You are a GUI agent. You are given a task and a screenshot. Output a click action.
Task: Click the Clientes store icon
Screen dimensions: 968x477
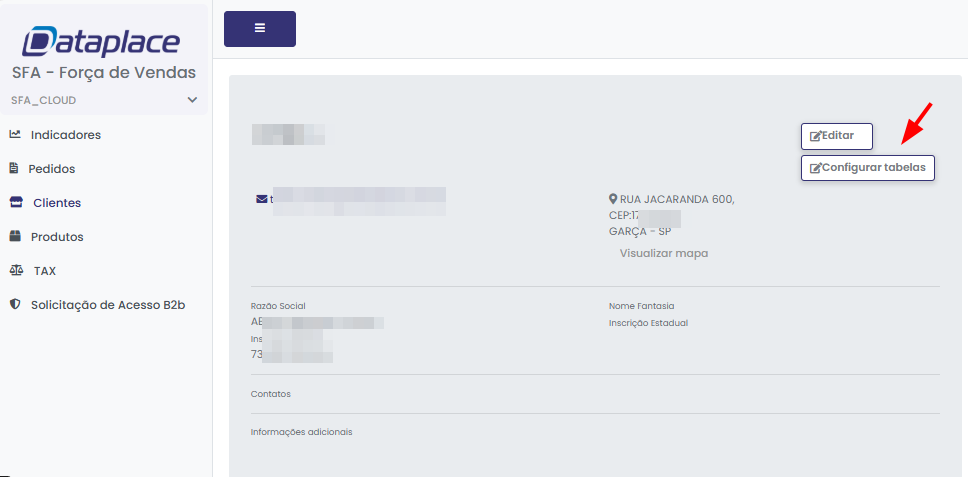click(x=15, y=202)
